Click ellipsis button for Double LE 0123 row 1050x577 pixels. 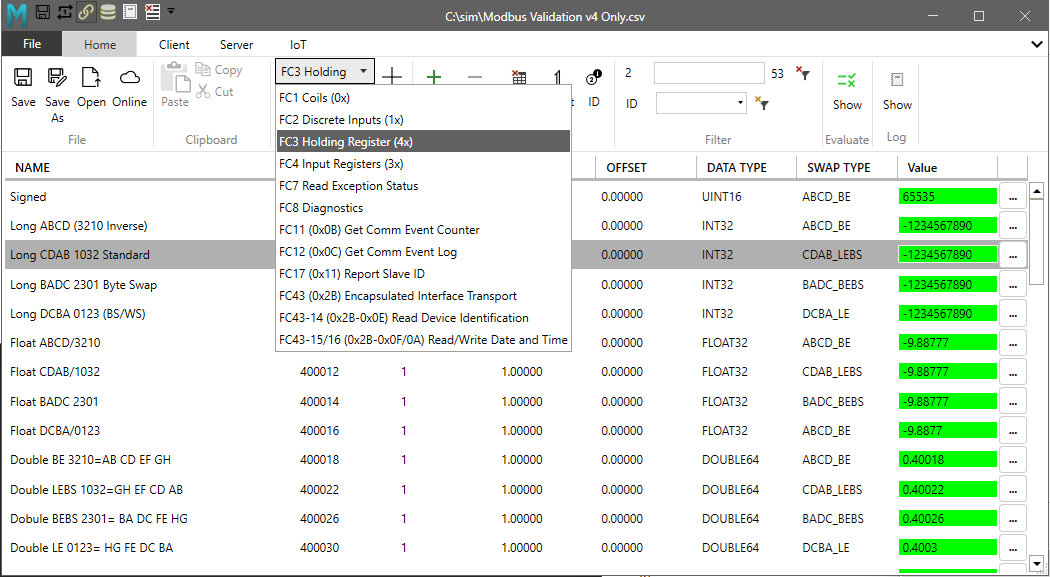tap(1012, 548)
